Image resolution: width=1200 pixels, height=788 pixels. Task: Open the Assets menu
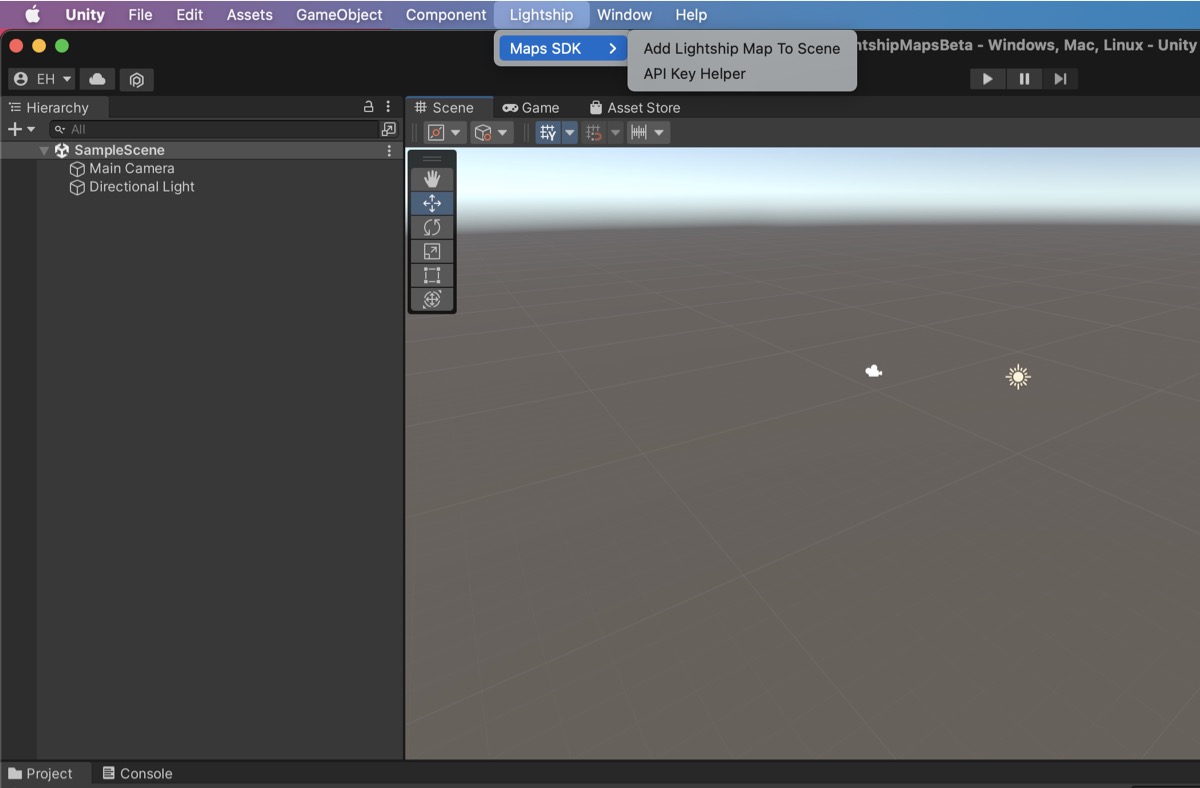click(250, 15)
